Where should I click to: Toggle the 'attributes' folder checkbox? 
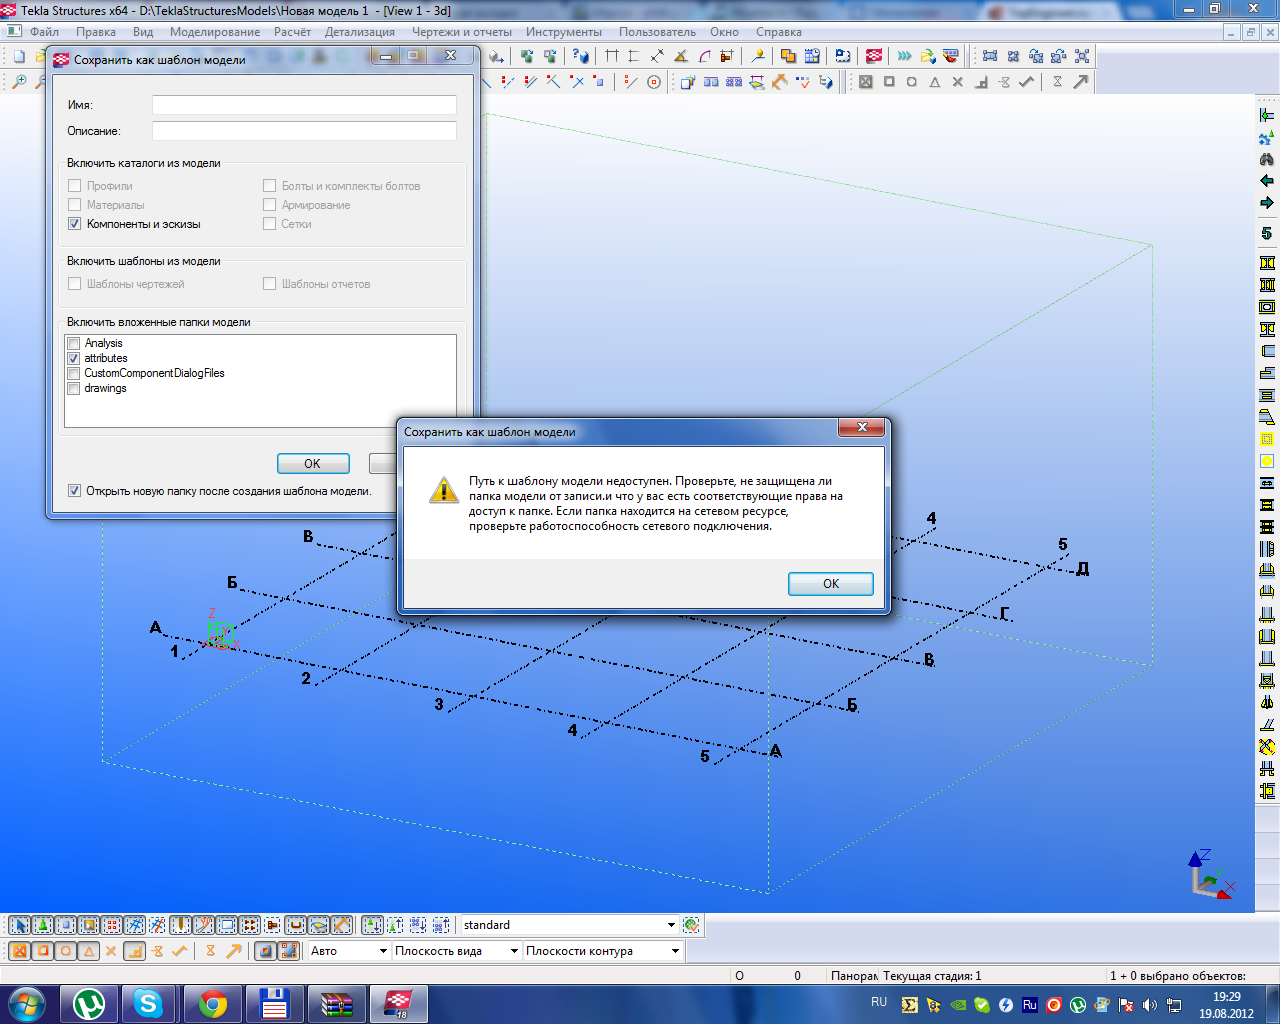pos(74,358)
